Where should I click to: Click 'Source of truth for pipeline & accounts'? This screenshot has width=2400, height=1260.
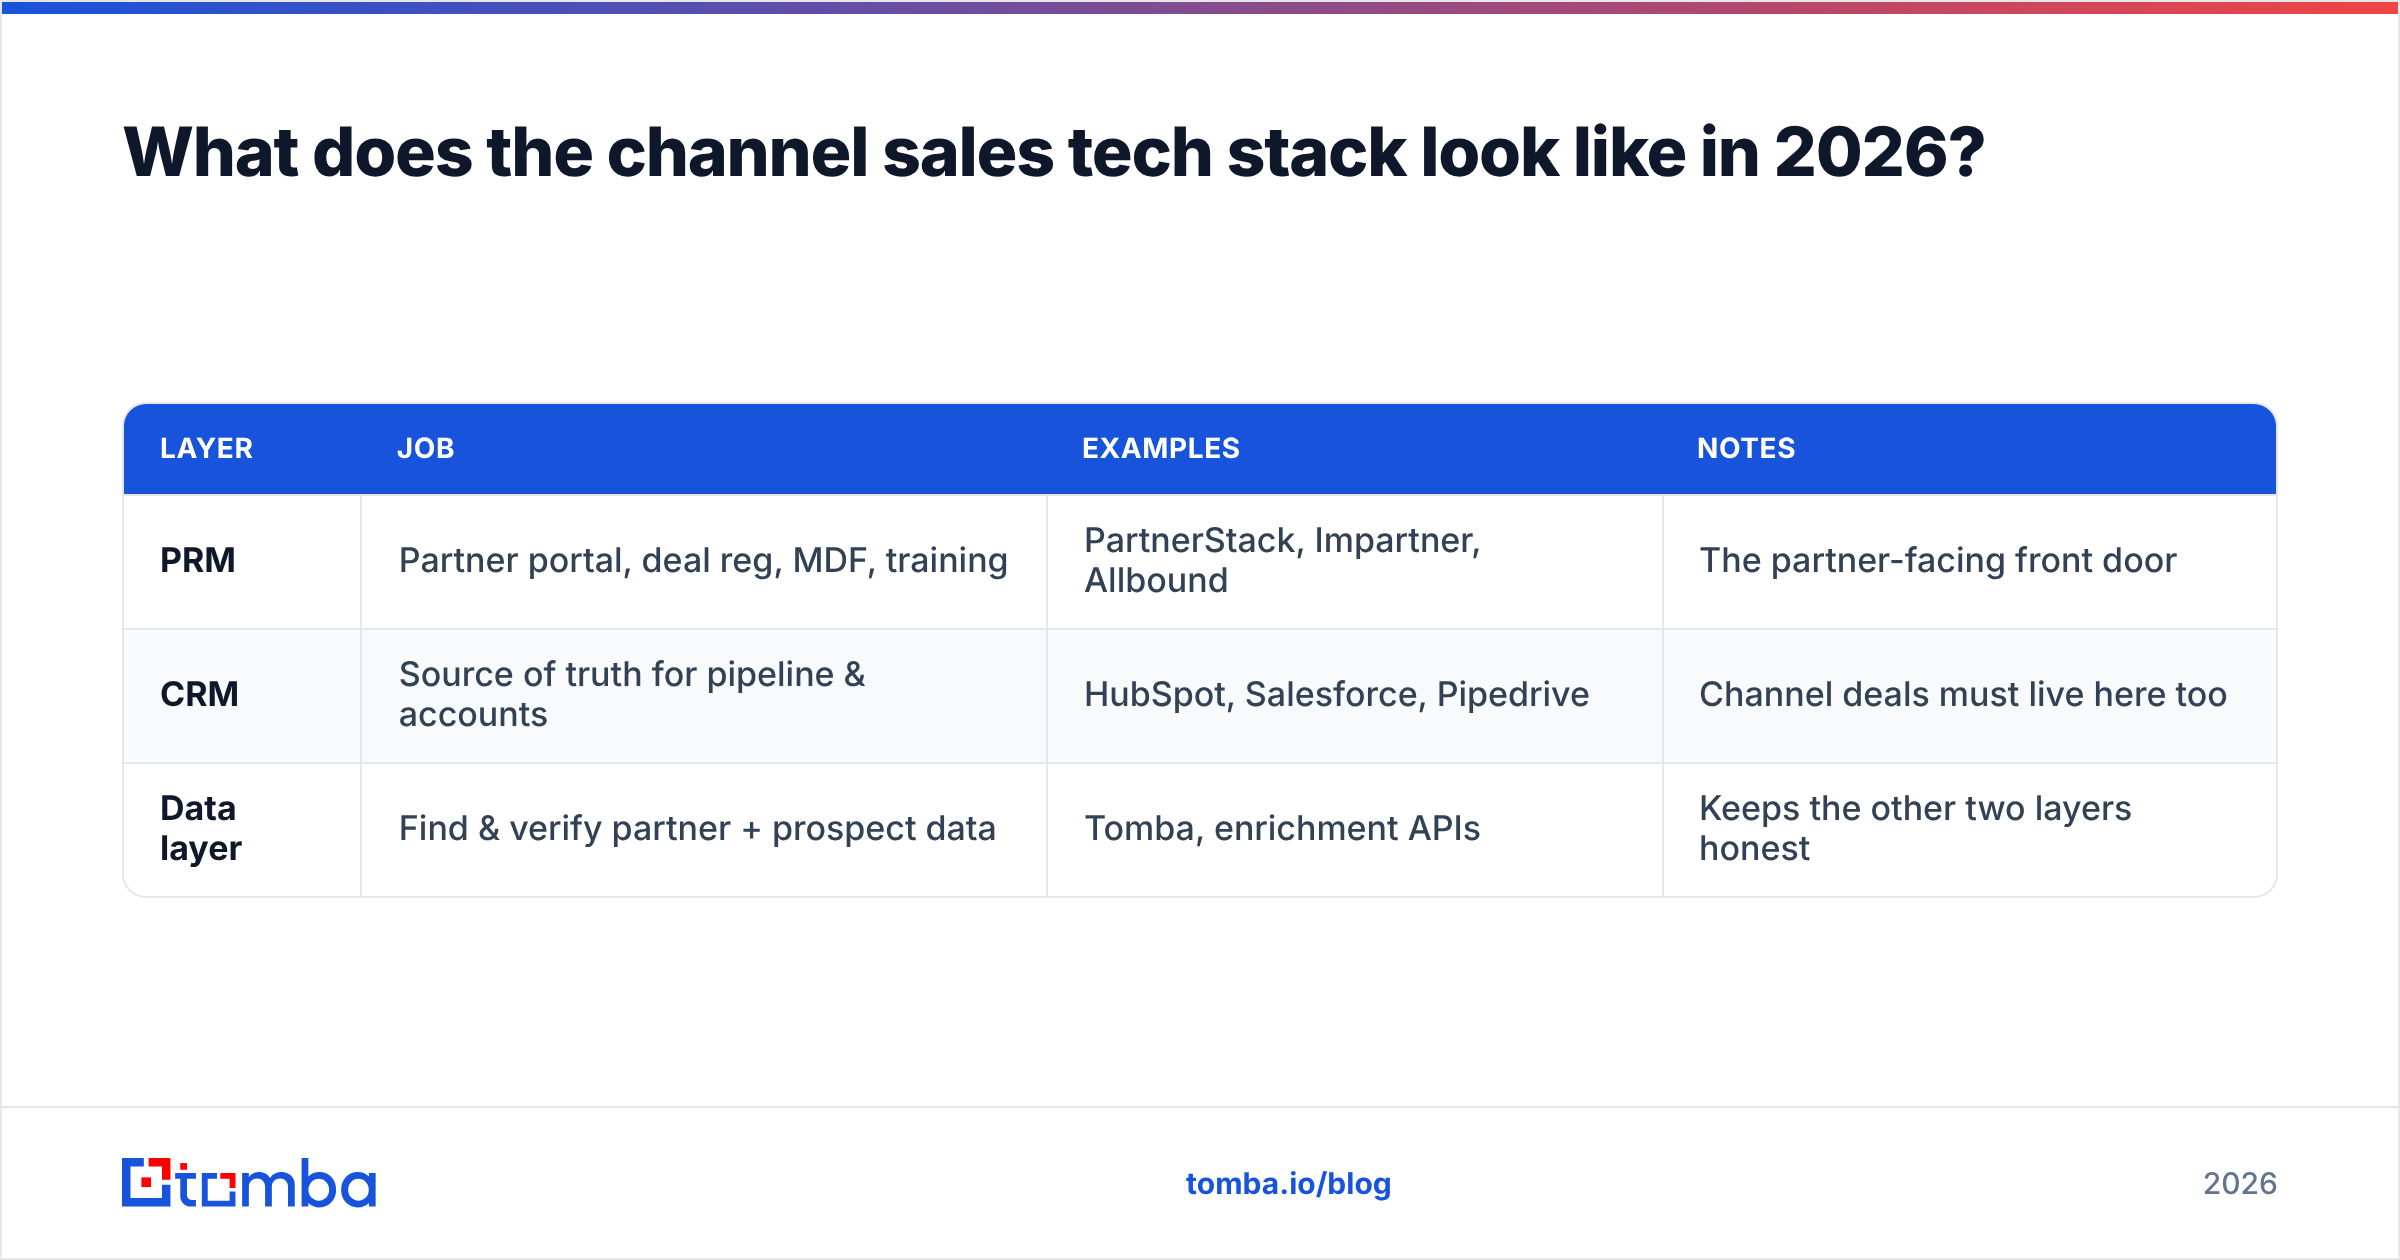point(632,694)
